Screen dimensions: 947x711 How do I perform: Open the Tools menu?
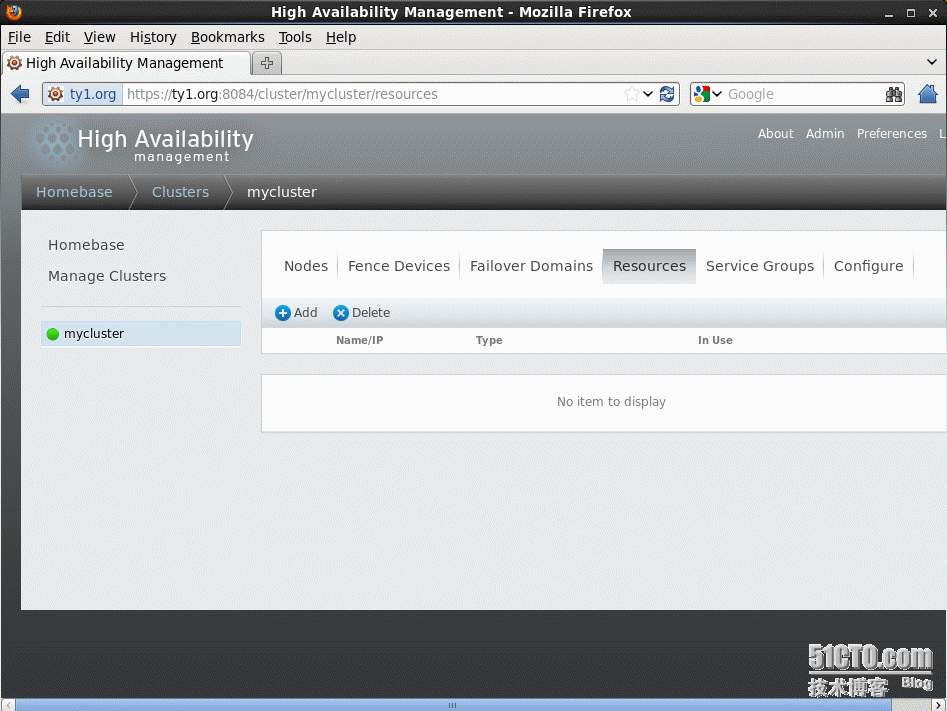coord(295,37)
